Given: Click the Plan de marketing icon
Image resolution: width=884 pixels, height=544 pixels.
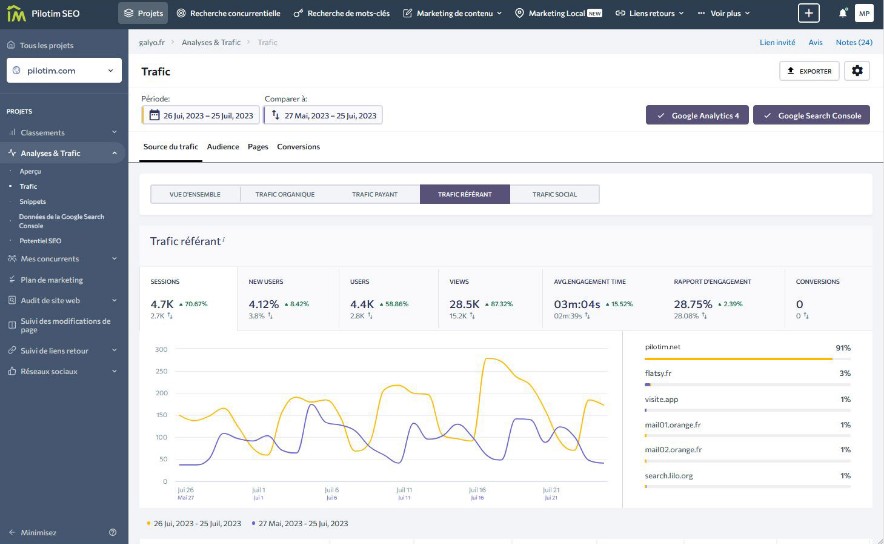Looking at the screenshot, I should pyautogui.click(x=12, y=280).
